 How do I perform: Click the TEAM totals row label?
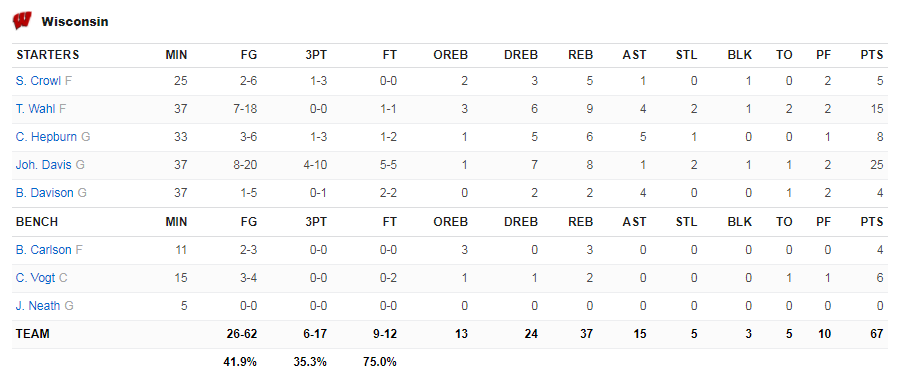33,334
